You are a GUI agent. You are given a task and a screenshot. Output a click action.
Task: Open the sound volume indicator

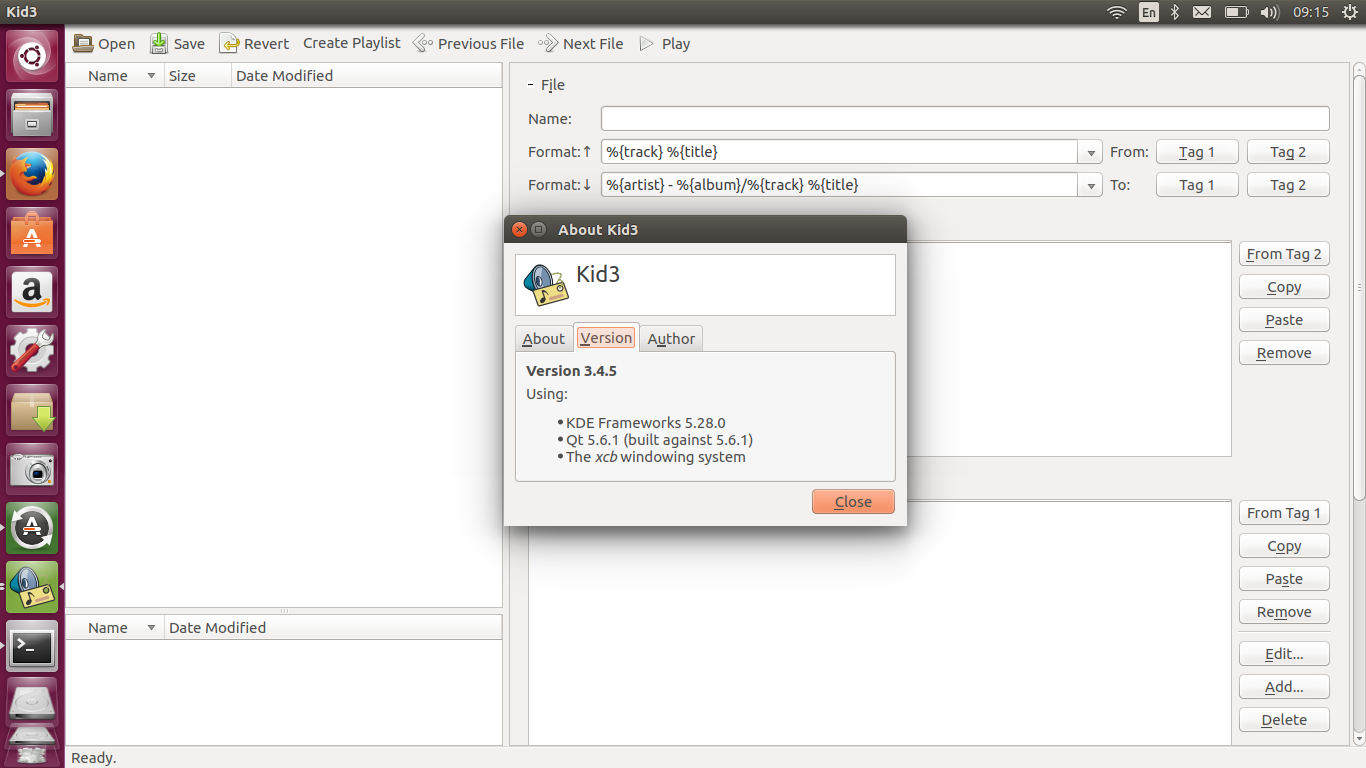(1270, 12)
